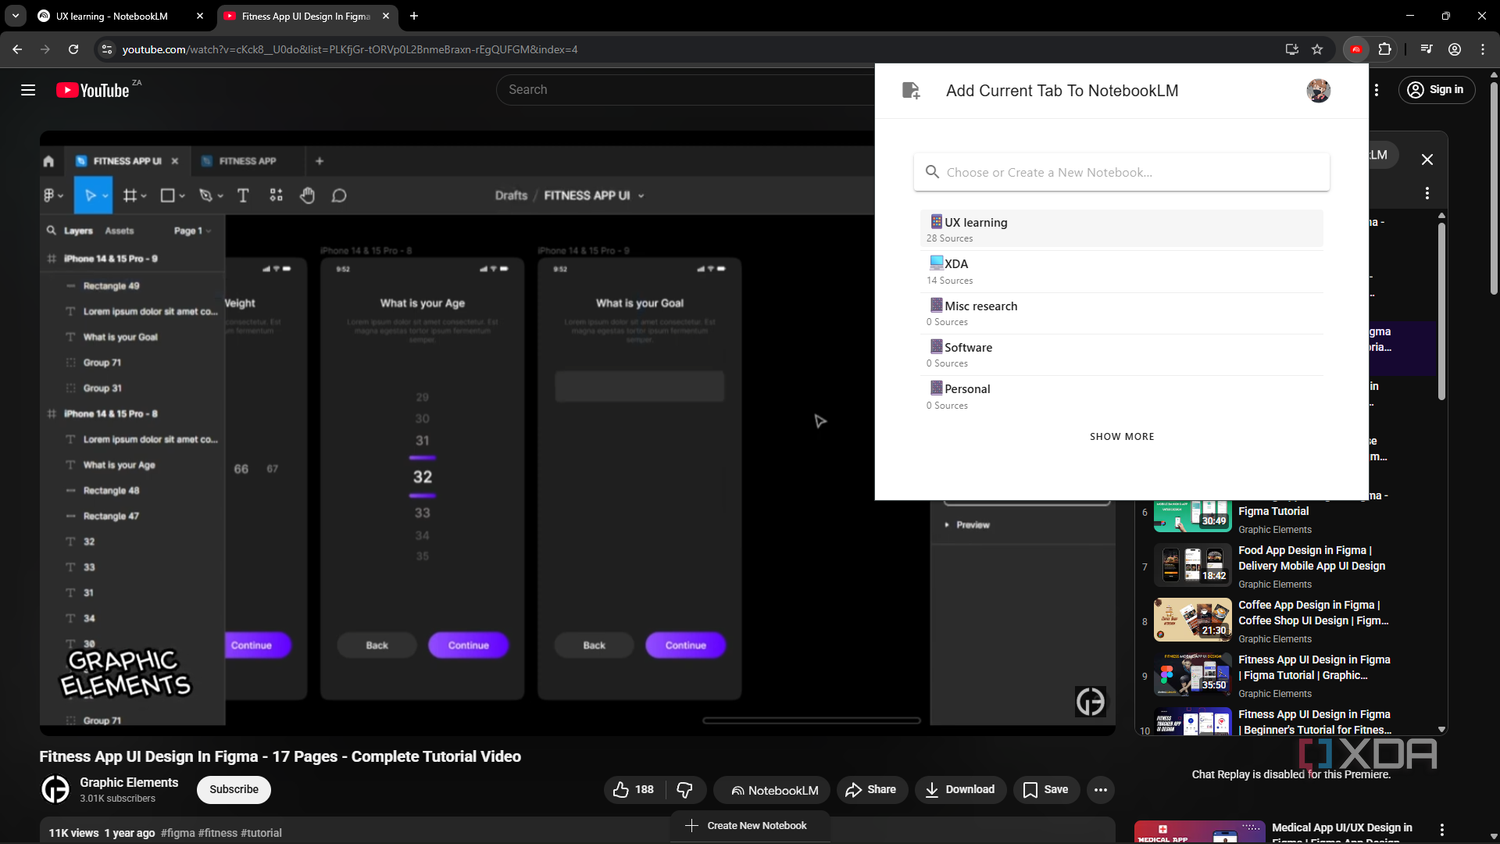The height and width of the screenshot is (844, 1500).
Task: Sign in to YouTube
Action: coord(1436,90)
